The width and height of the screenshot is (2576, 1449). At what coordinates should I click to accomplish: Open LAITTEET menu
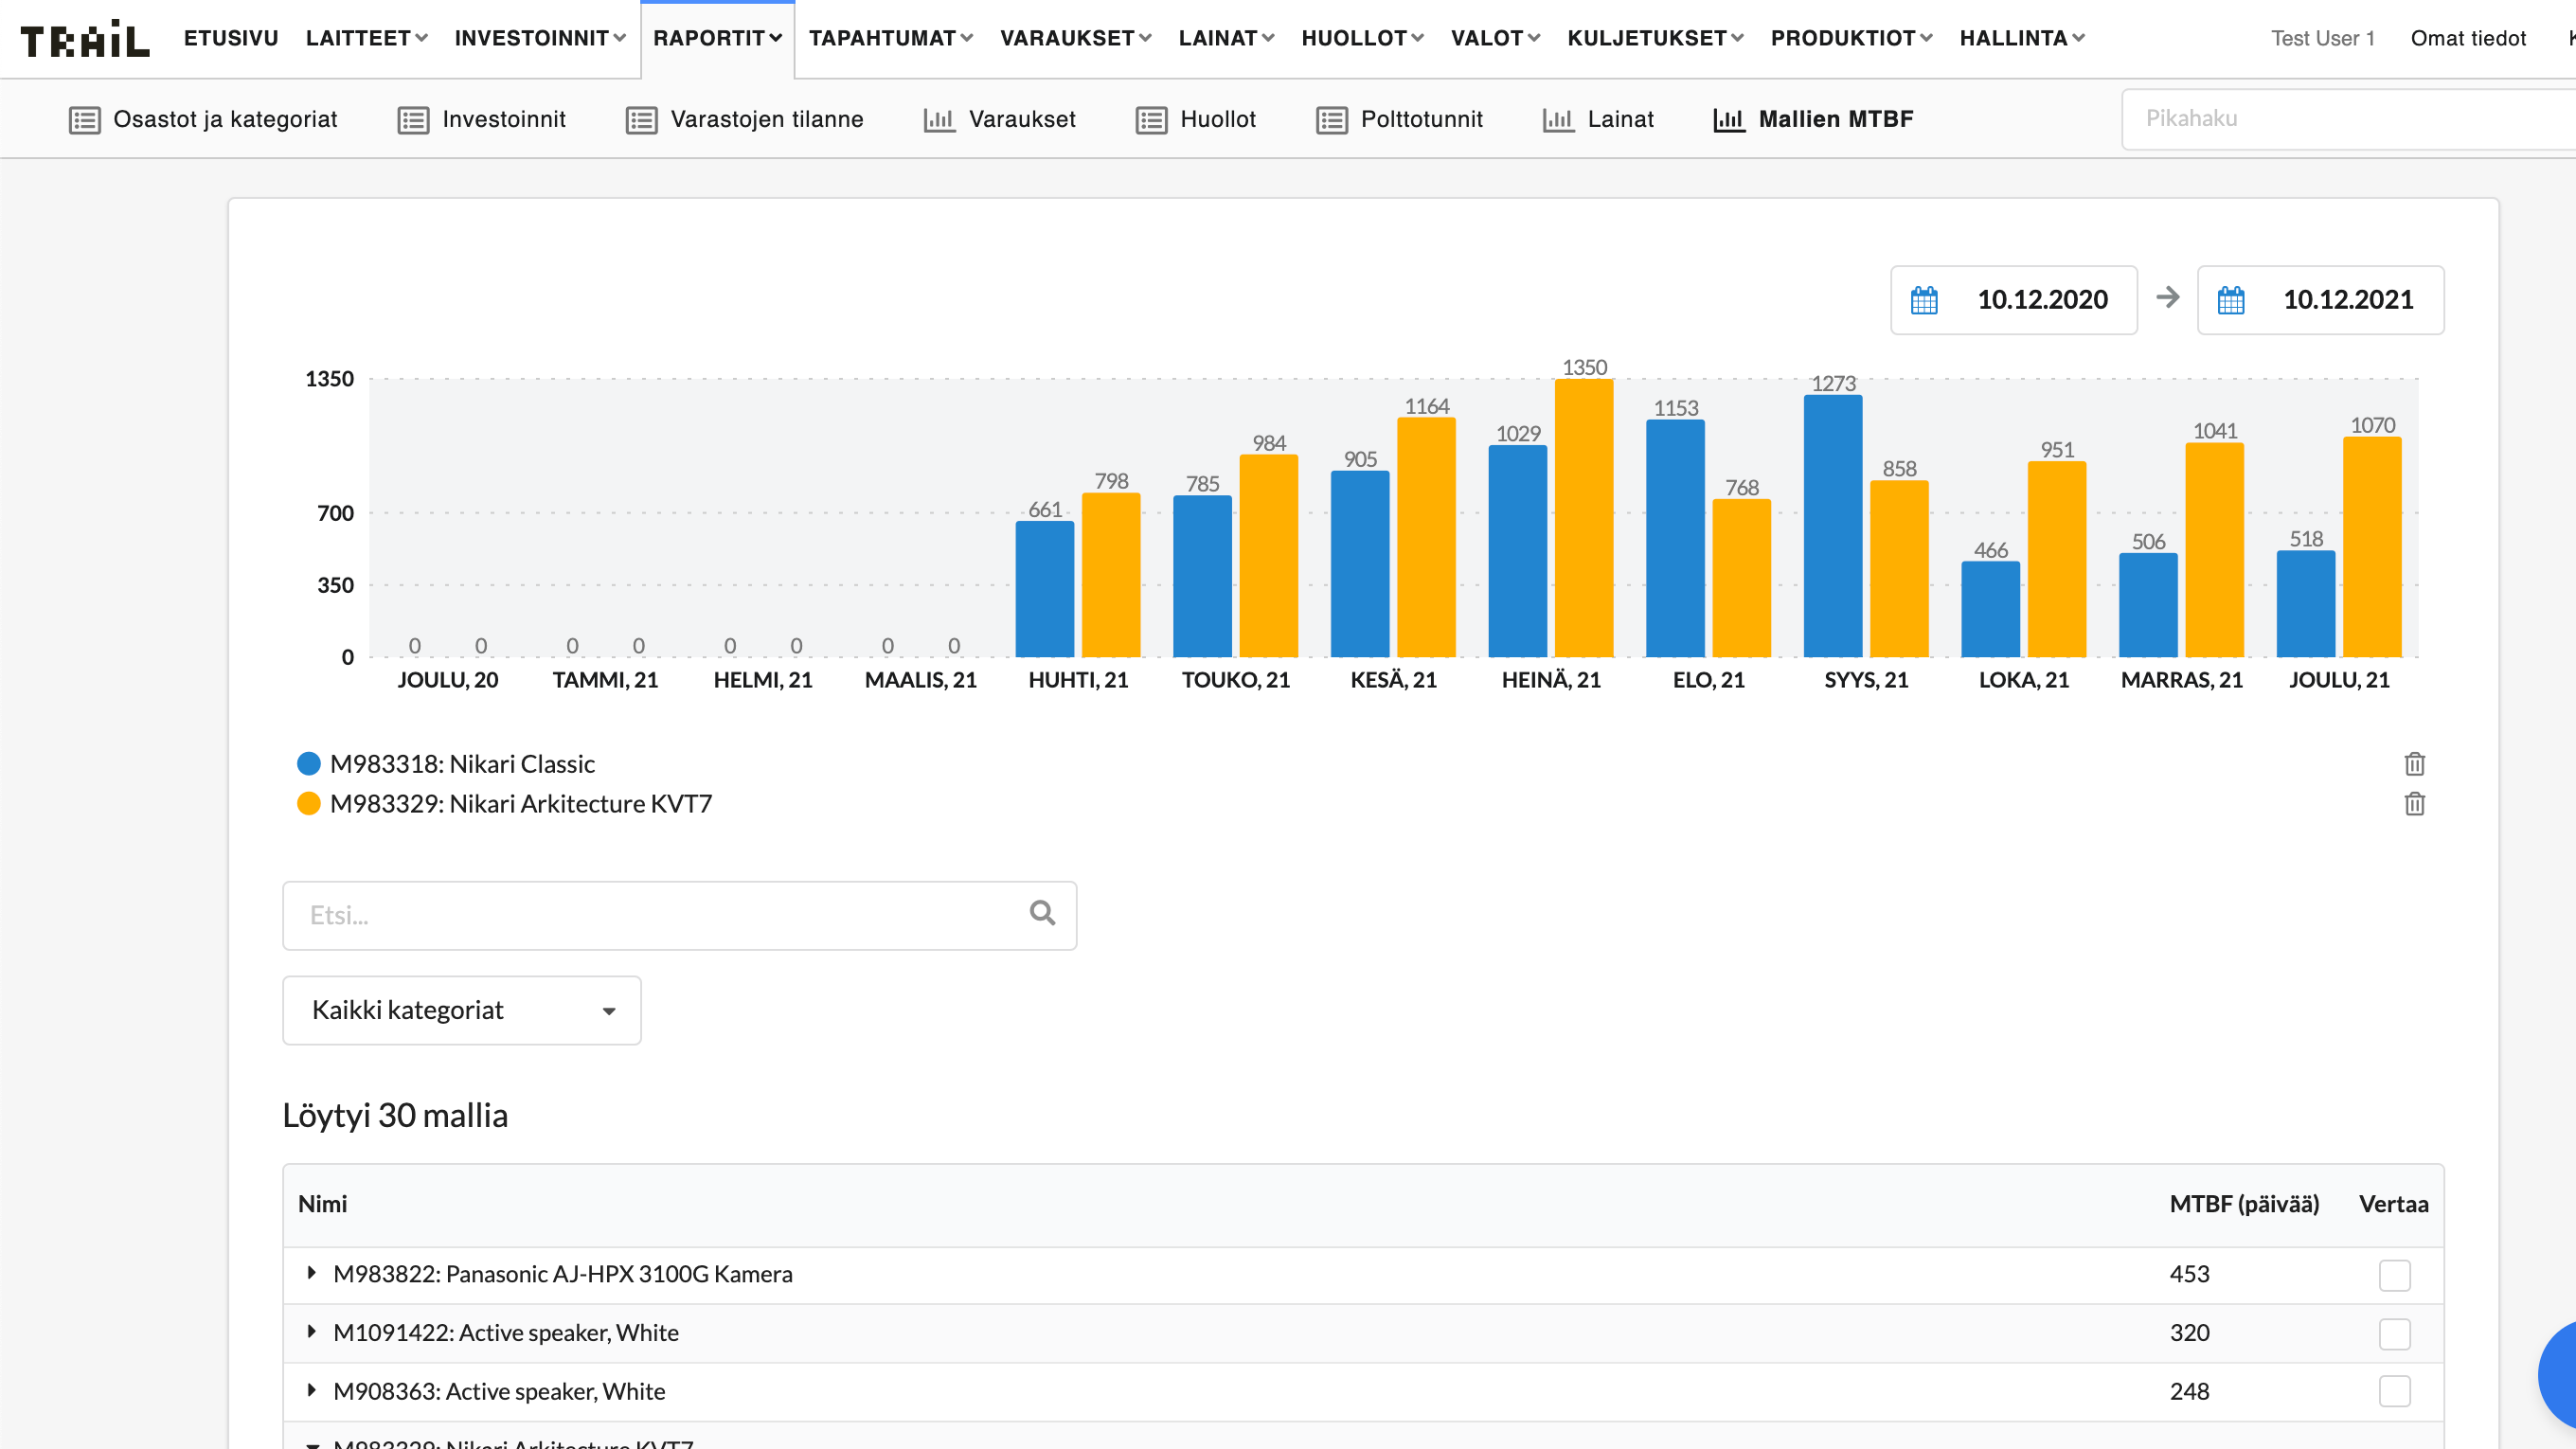point(366,38)
